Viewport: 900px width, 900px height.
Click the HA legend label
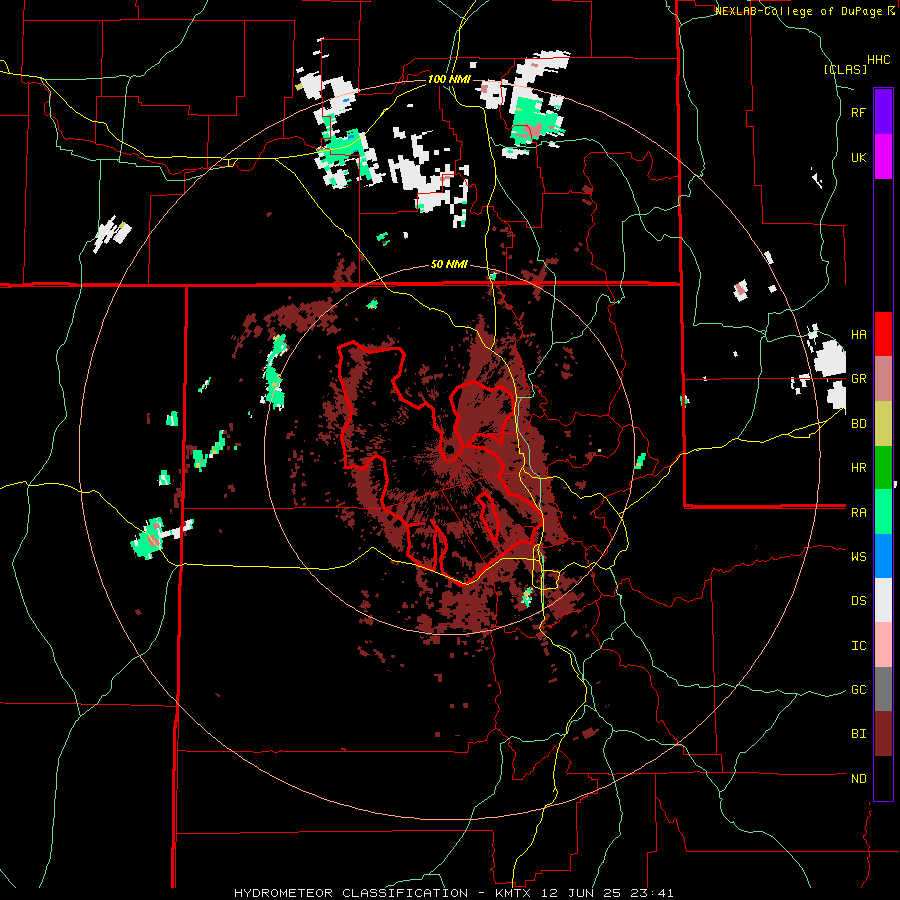coord(858,335)
